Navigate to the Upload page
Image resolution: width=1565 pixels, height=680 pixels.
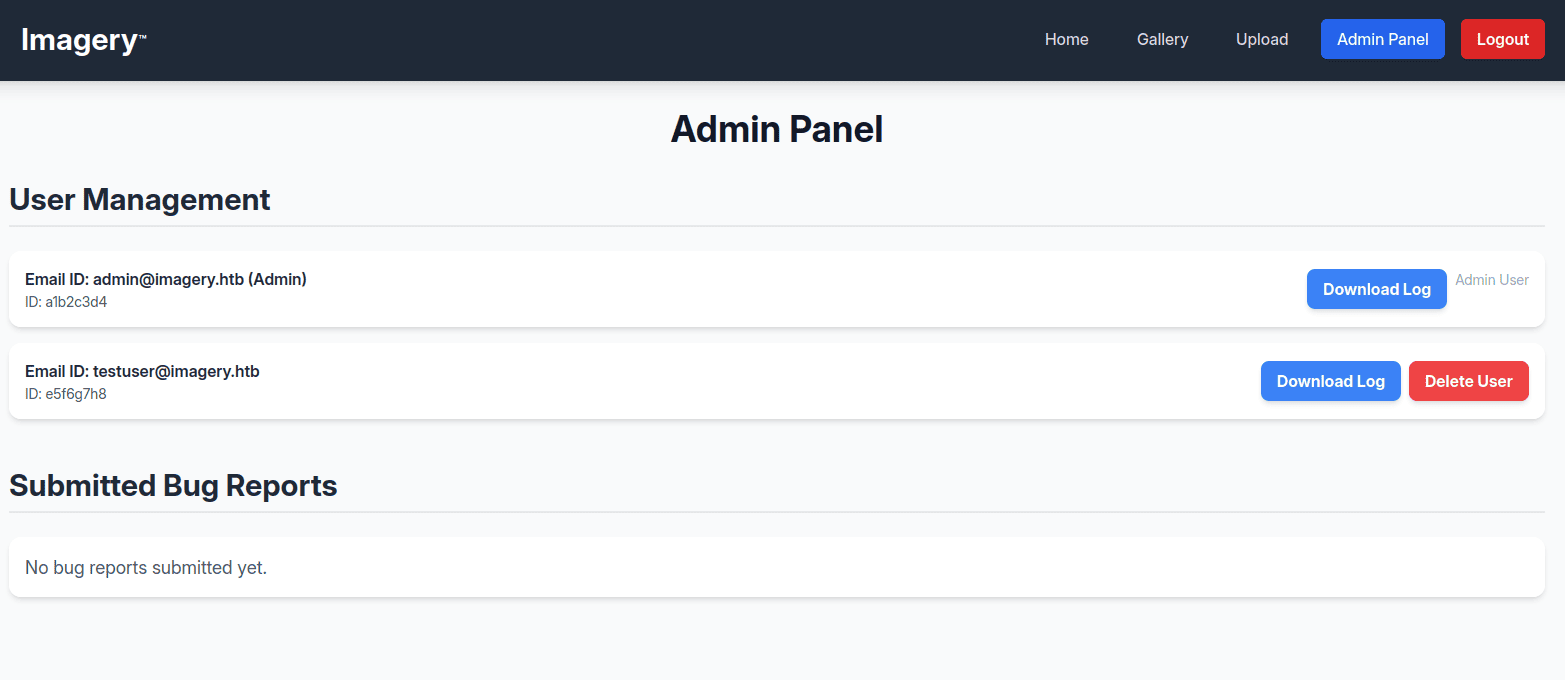click(x=1262, y=40)
